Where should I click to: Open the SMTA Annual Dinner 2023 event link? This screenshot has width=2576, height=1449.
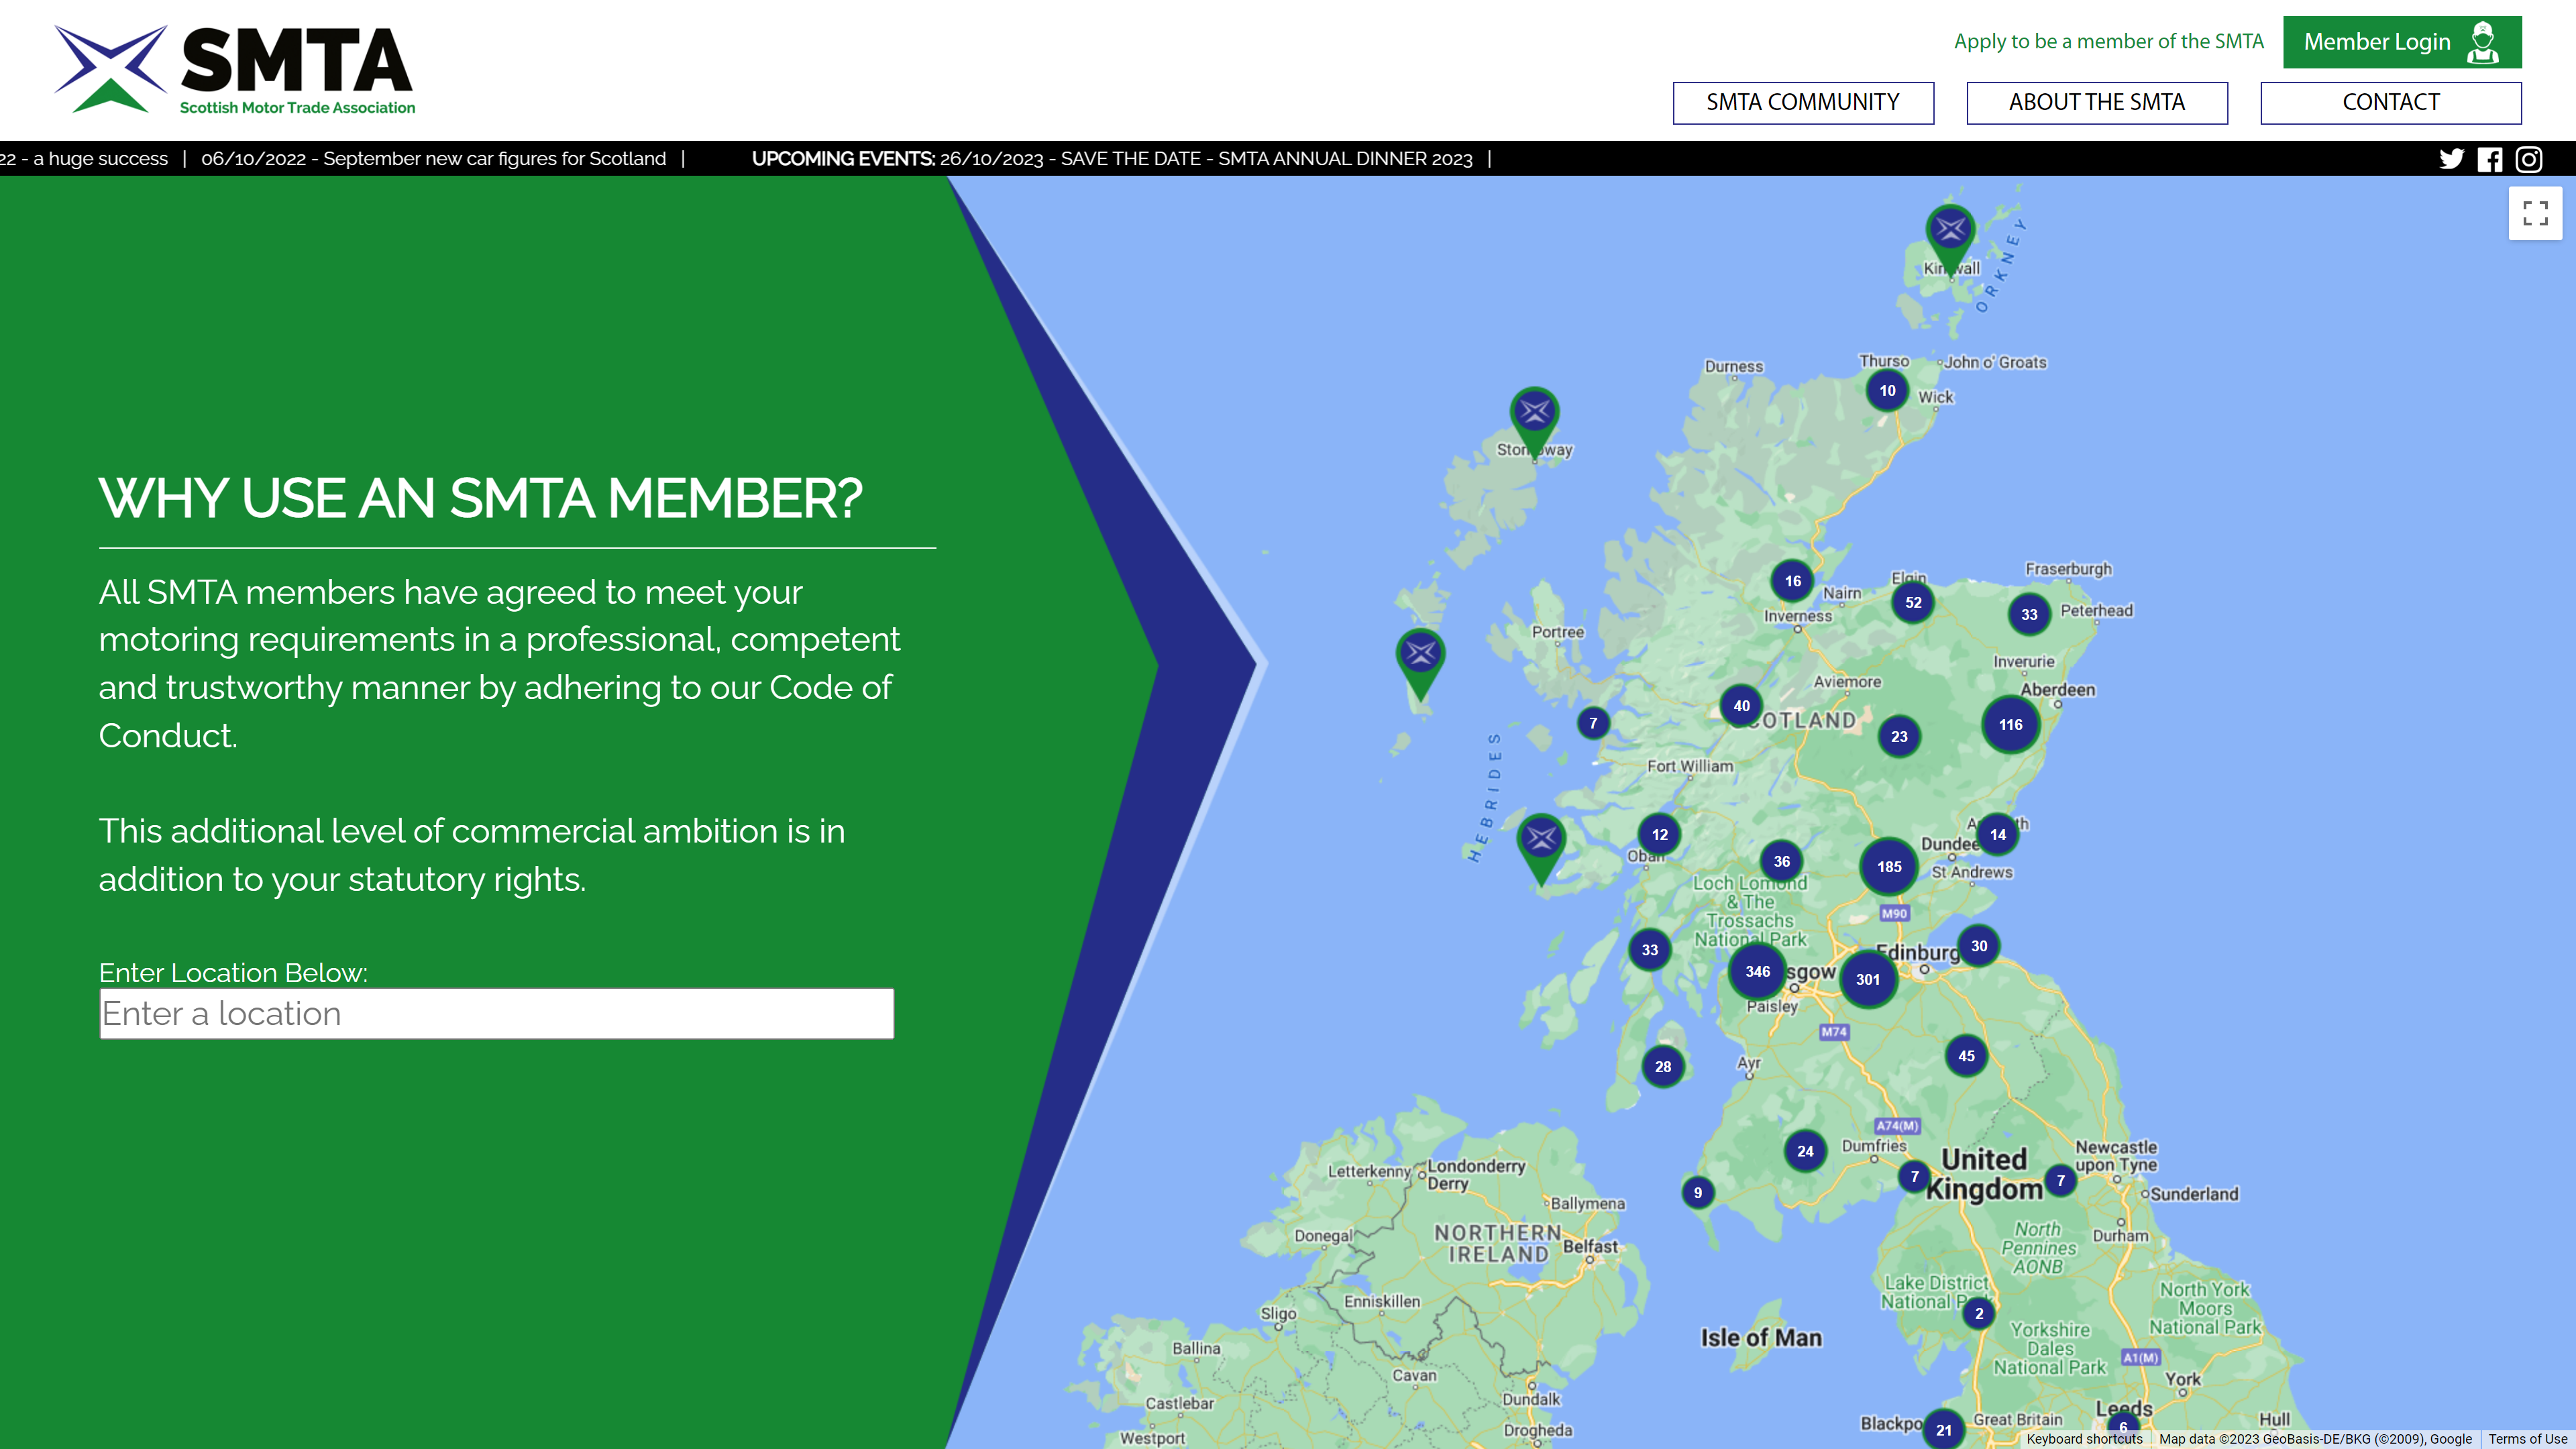(1206, 159)
